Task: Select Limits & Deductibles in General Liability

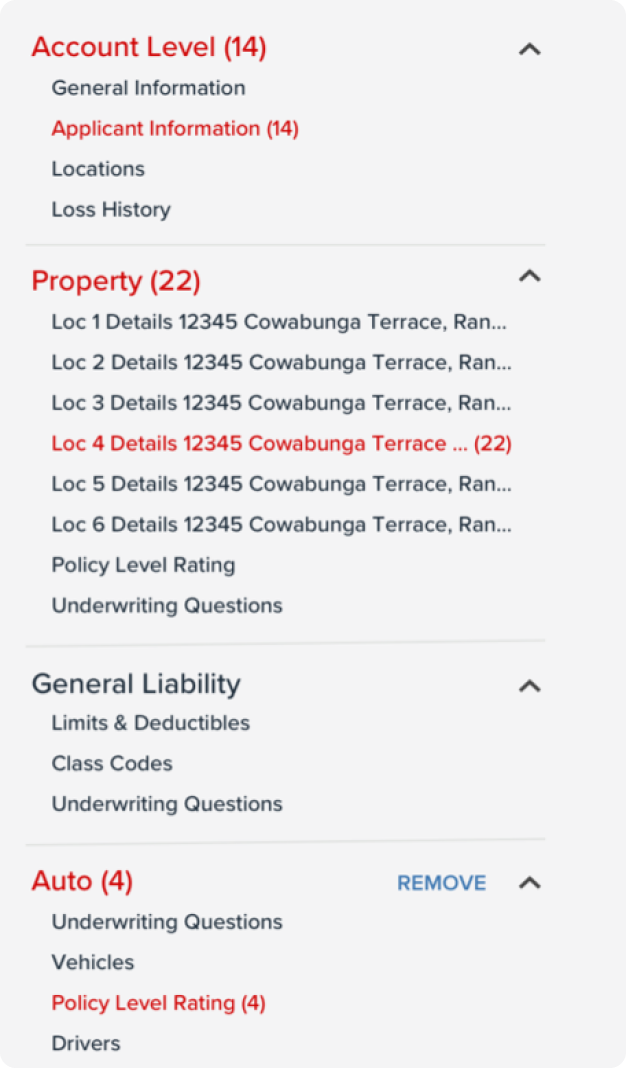Action: point(150,723)
